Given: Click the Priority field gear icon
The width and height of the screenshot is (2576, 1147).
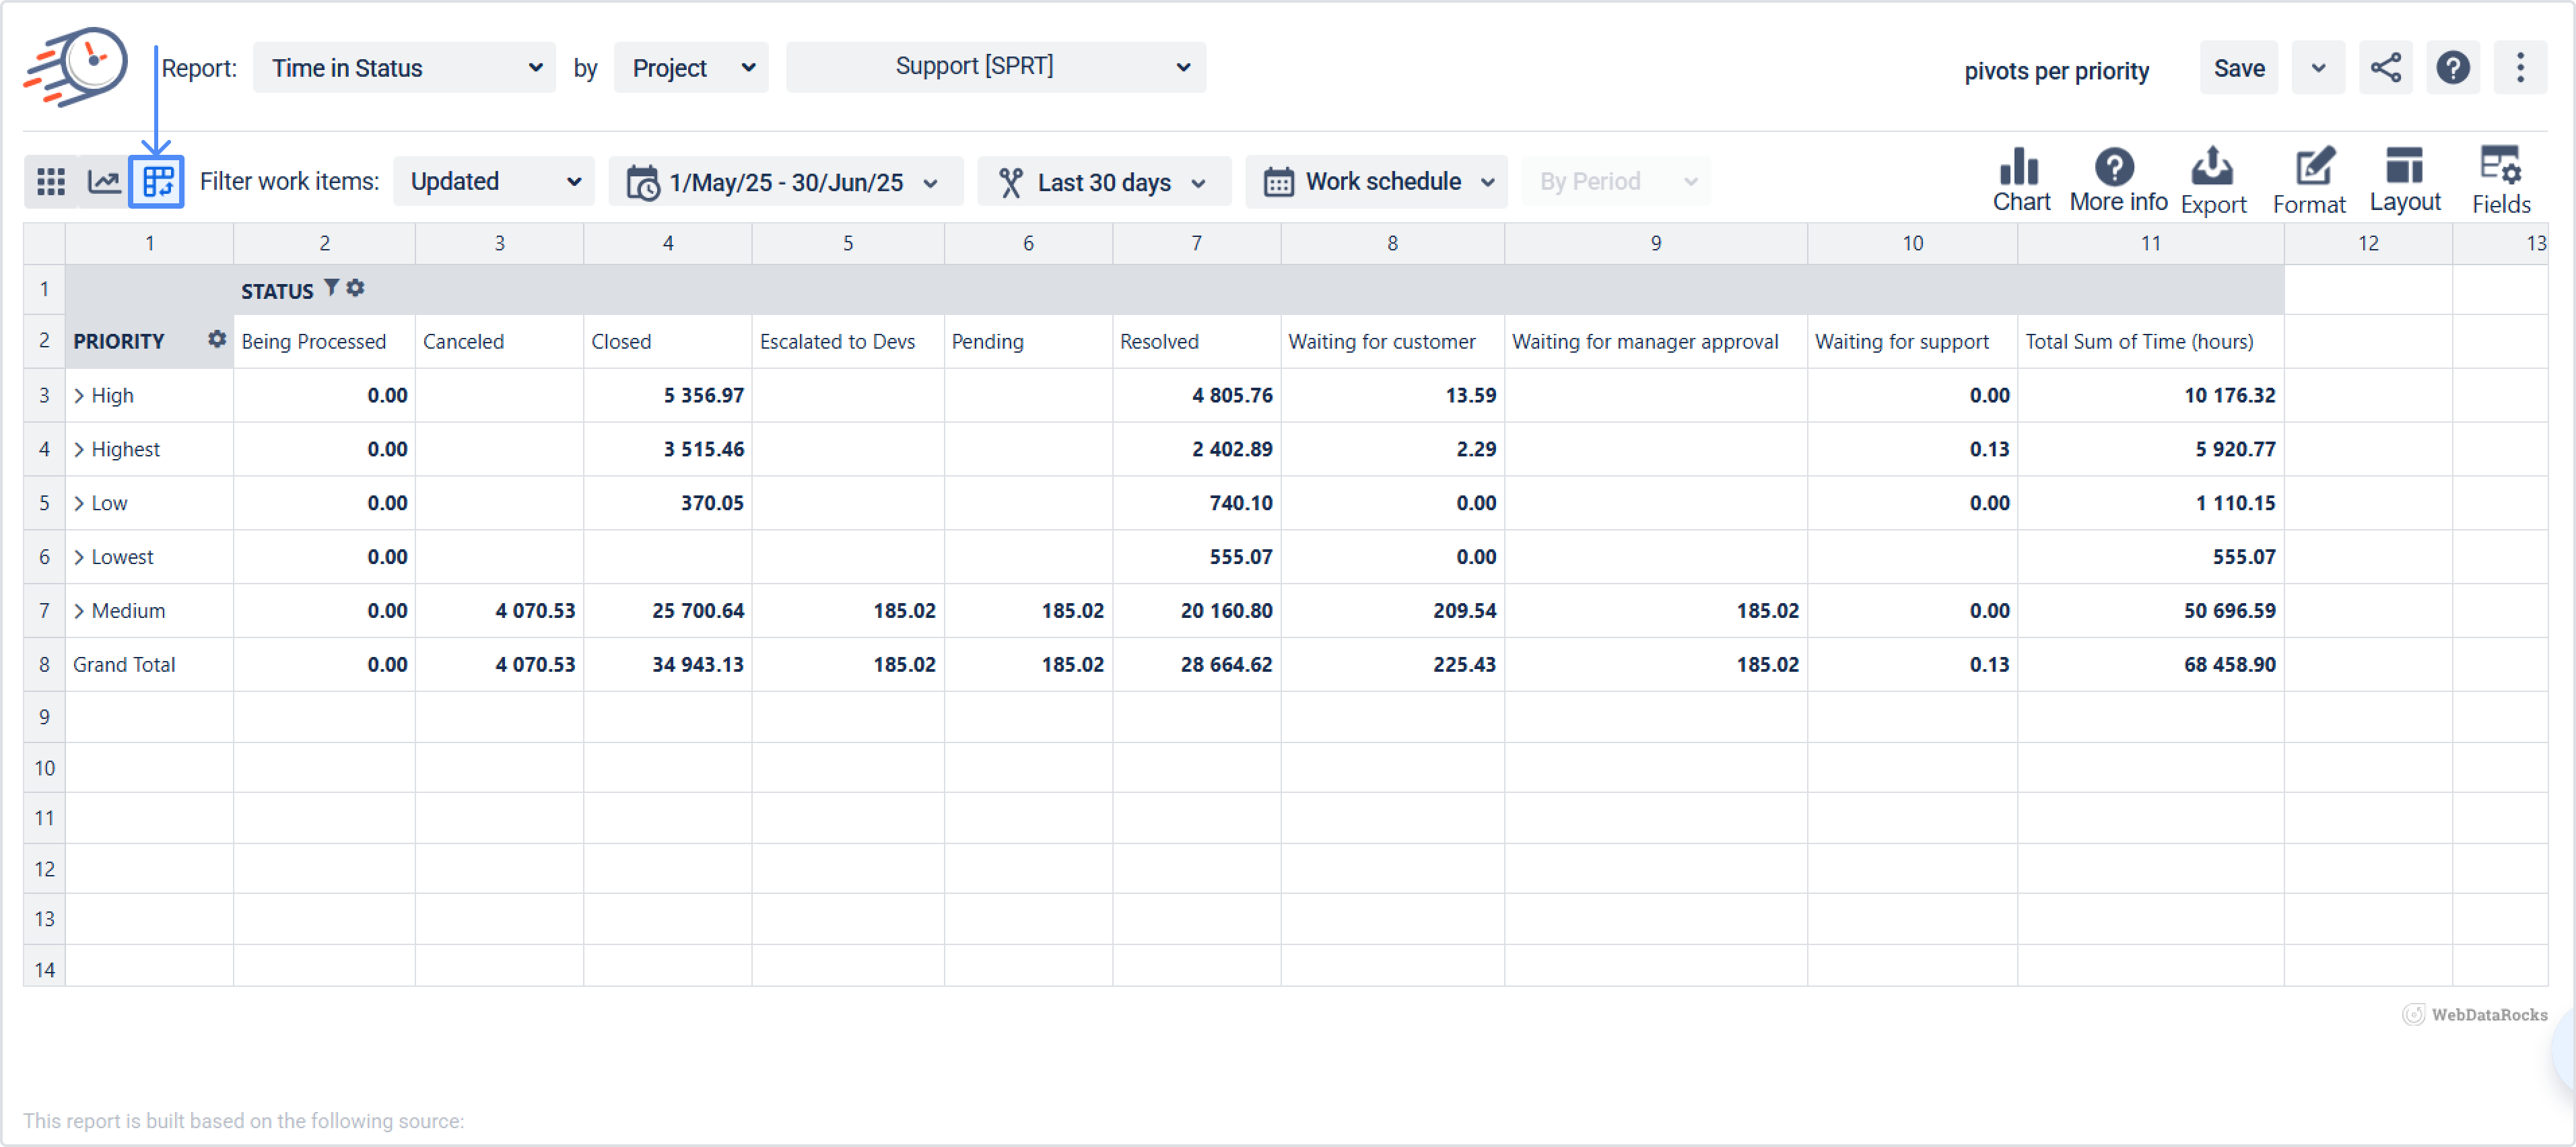Looking at the screenshot, I should 217,340.
